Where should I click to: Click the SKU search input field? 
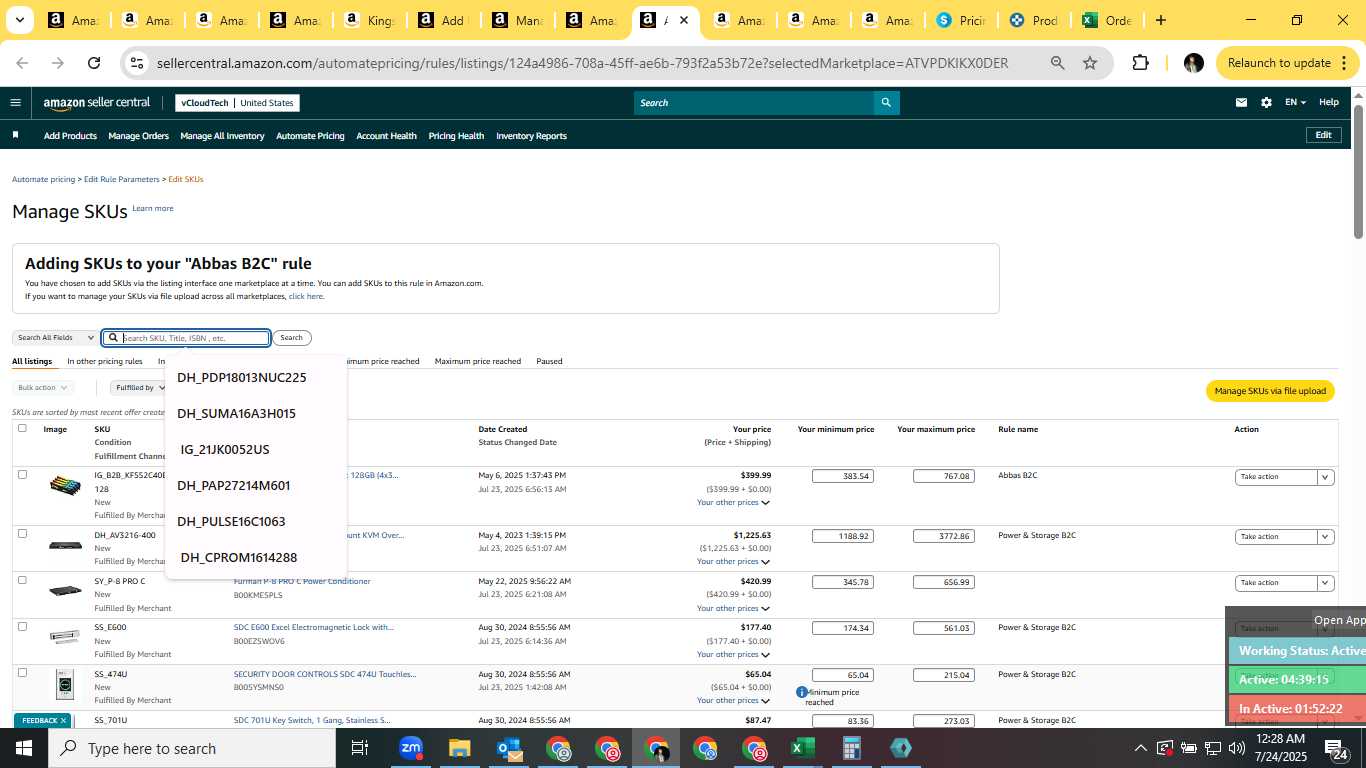[x=186, y=338]
